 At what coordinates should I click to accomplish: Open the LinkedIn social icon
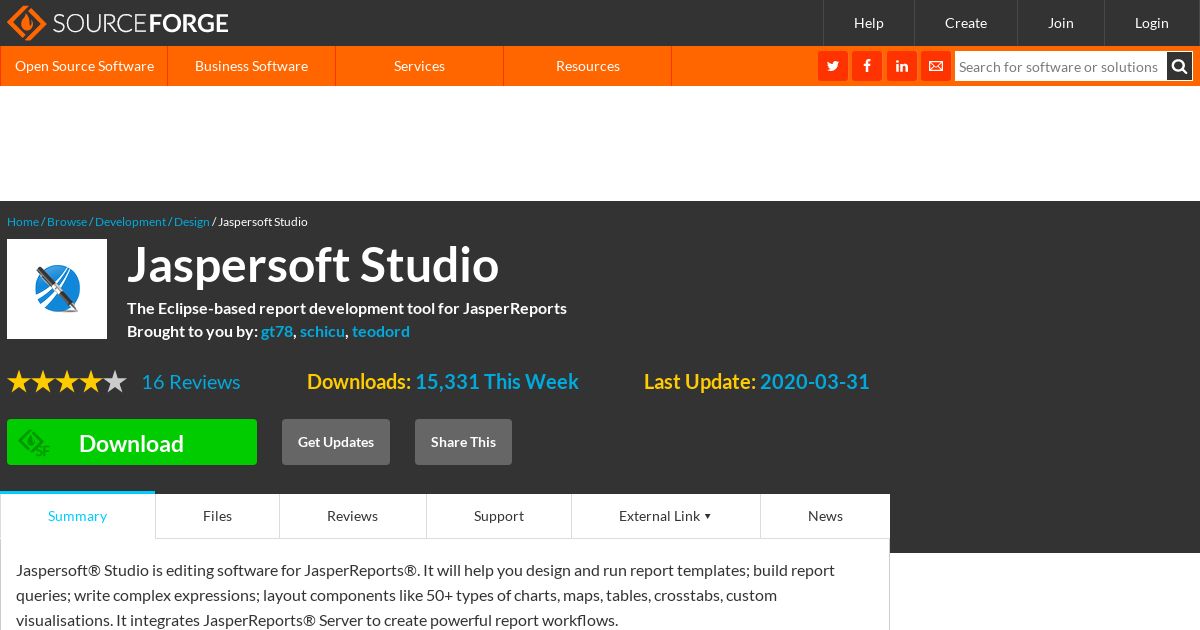[902, 66]
